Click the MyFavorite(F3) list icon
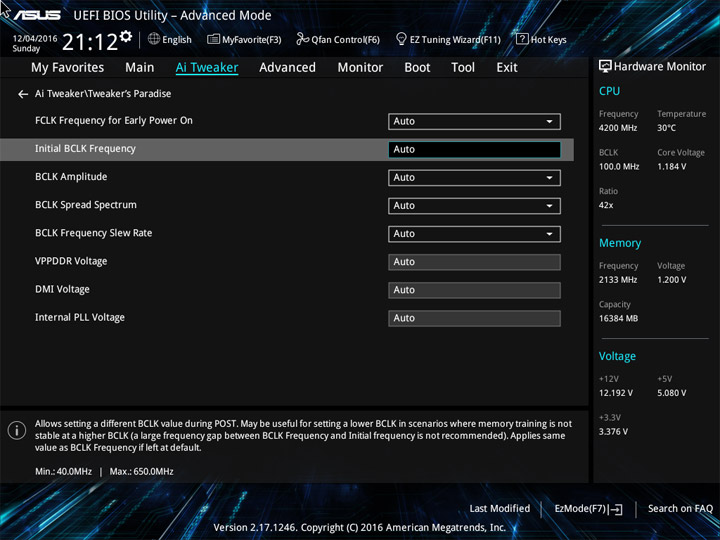This screenshot has height=540, width=720. [x=213, y=39]
